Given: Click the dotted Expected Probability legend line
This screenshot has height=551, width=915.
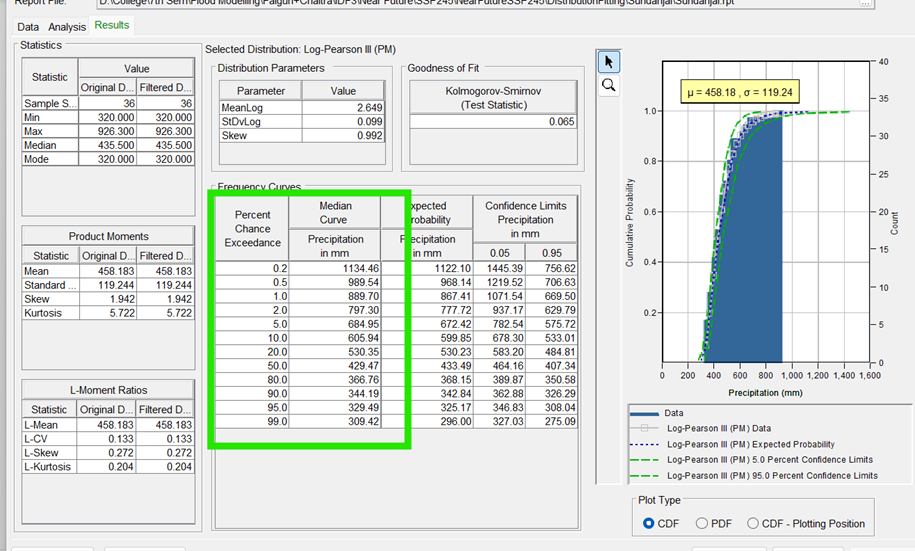Looking at the screenshot, I should (x=646, y=444).
